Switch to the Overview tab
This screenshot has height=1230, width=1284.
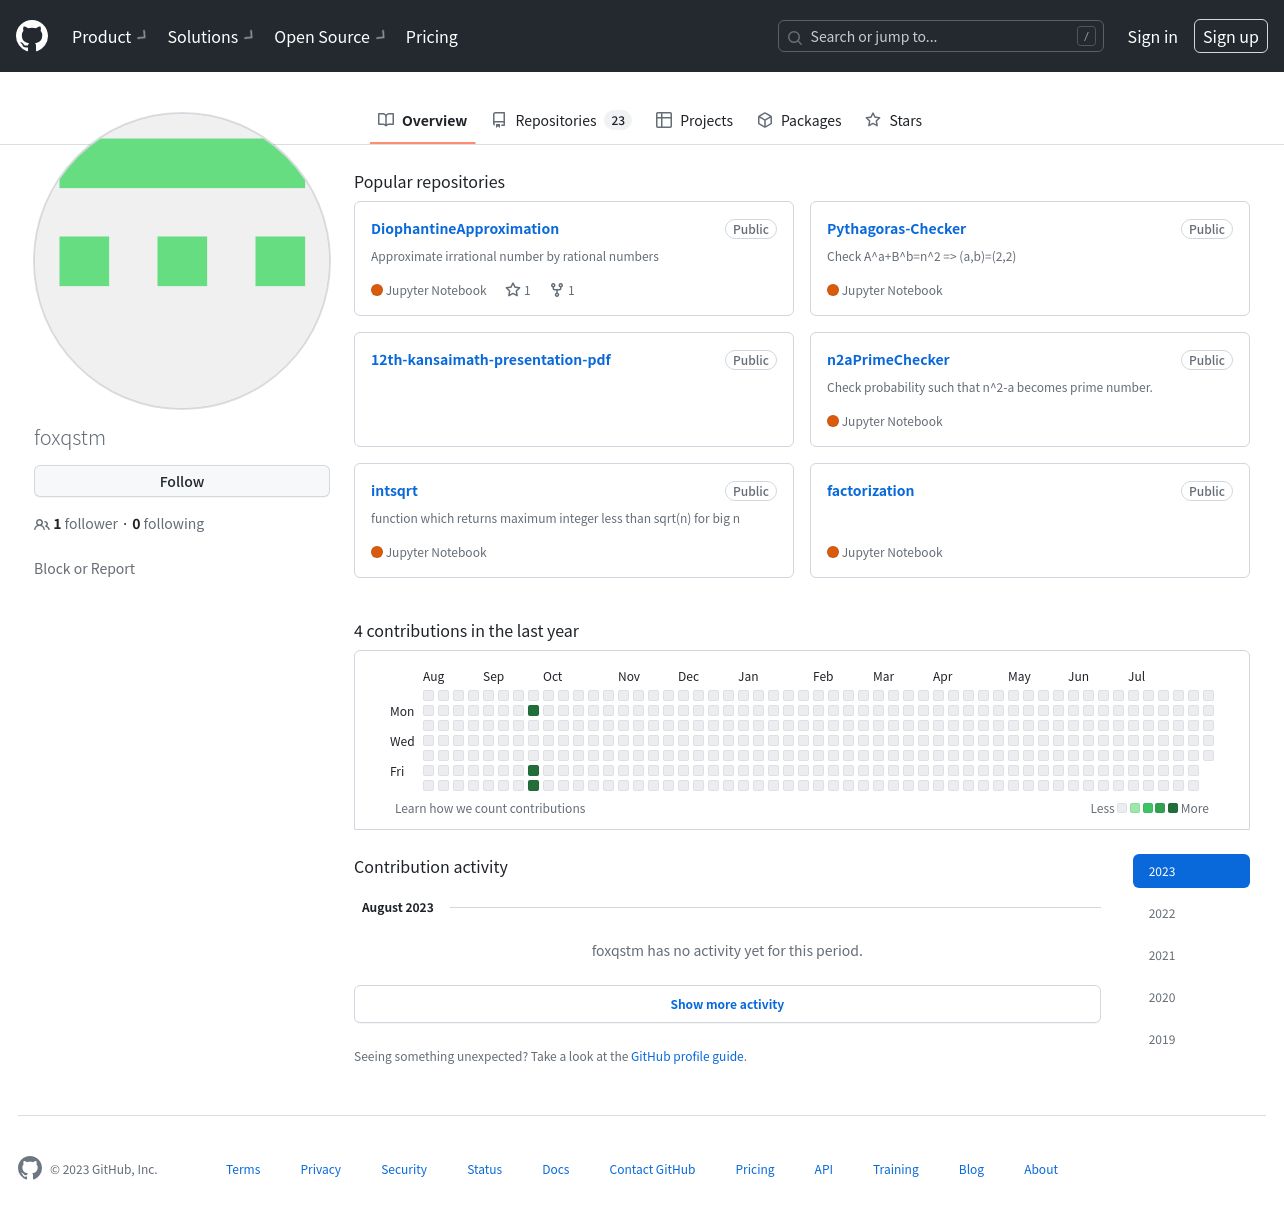(x=422, y=120)
